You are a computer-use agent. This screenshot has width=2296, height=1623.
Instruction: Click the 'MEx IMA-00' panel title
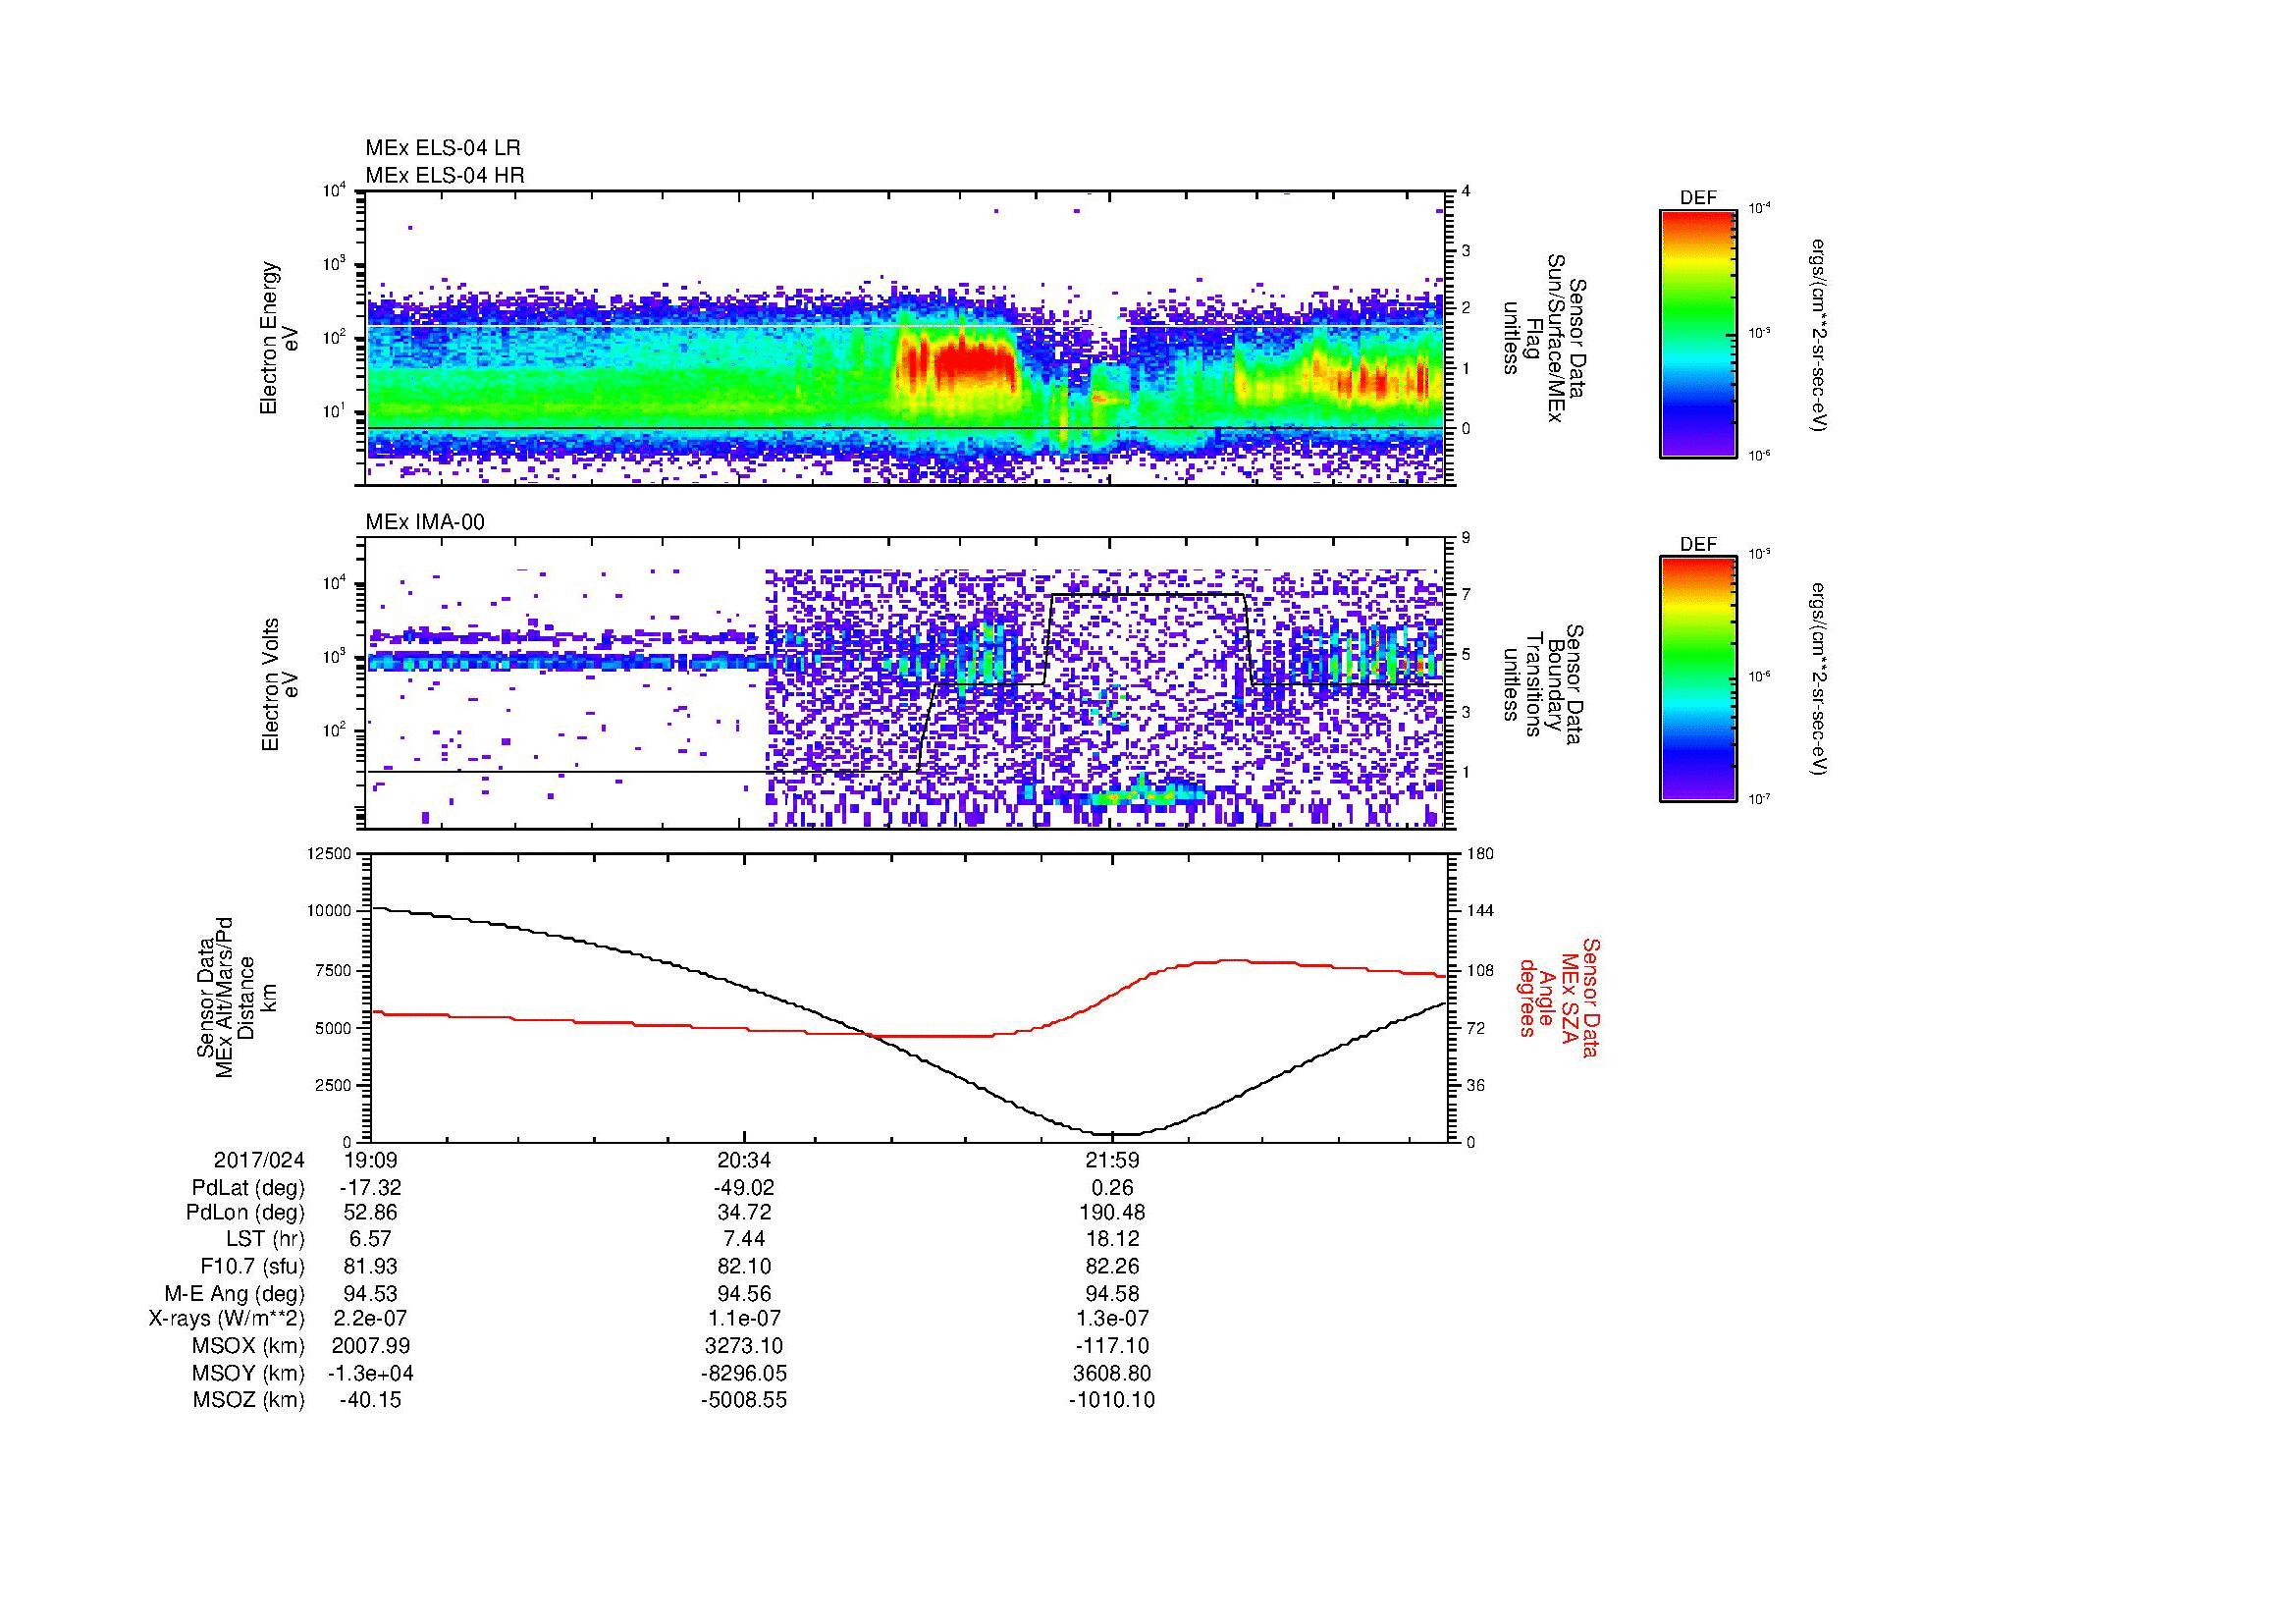click(425, 523)
